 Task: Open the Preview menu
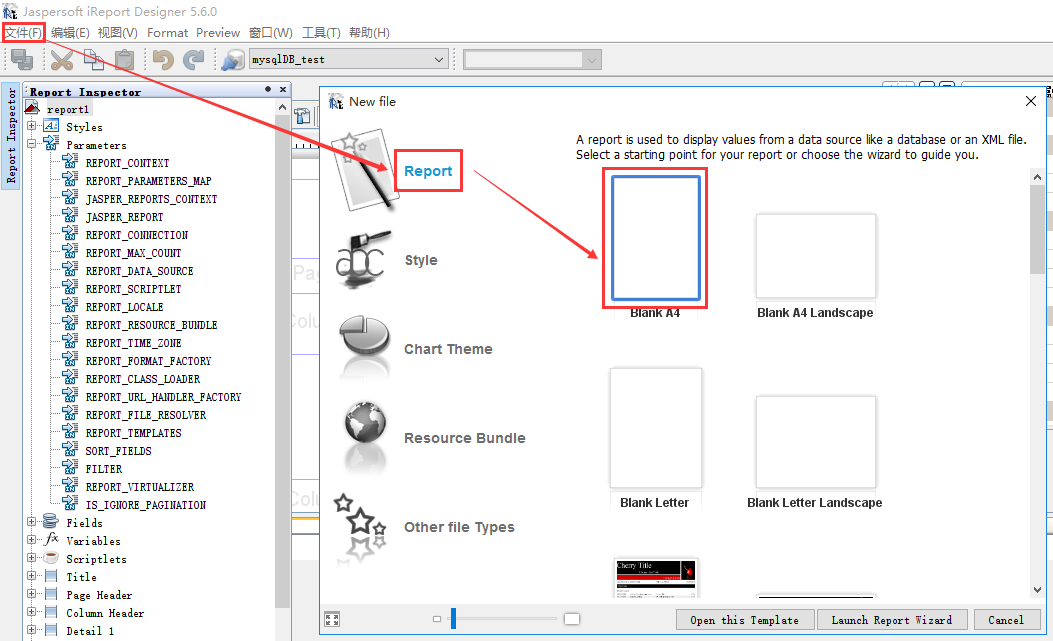point(218,32)
